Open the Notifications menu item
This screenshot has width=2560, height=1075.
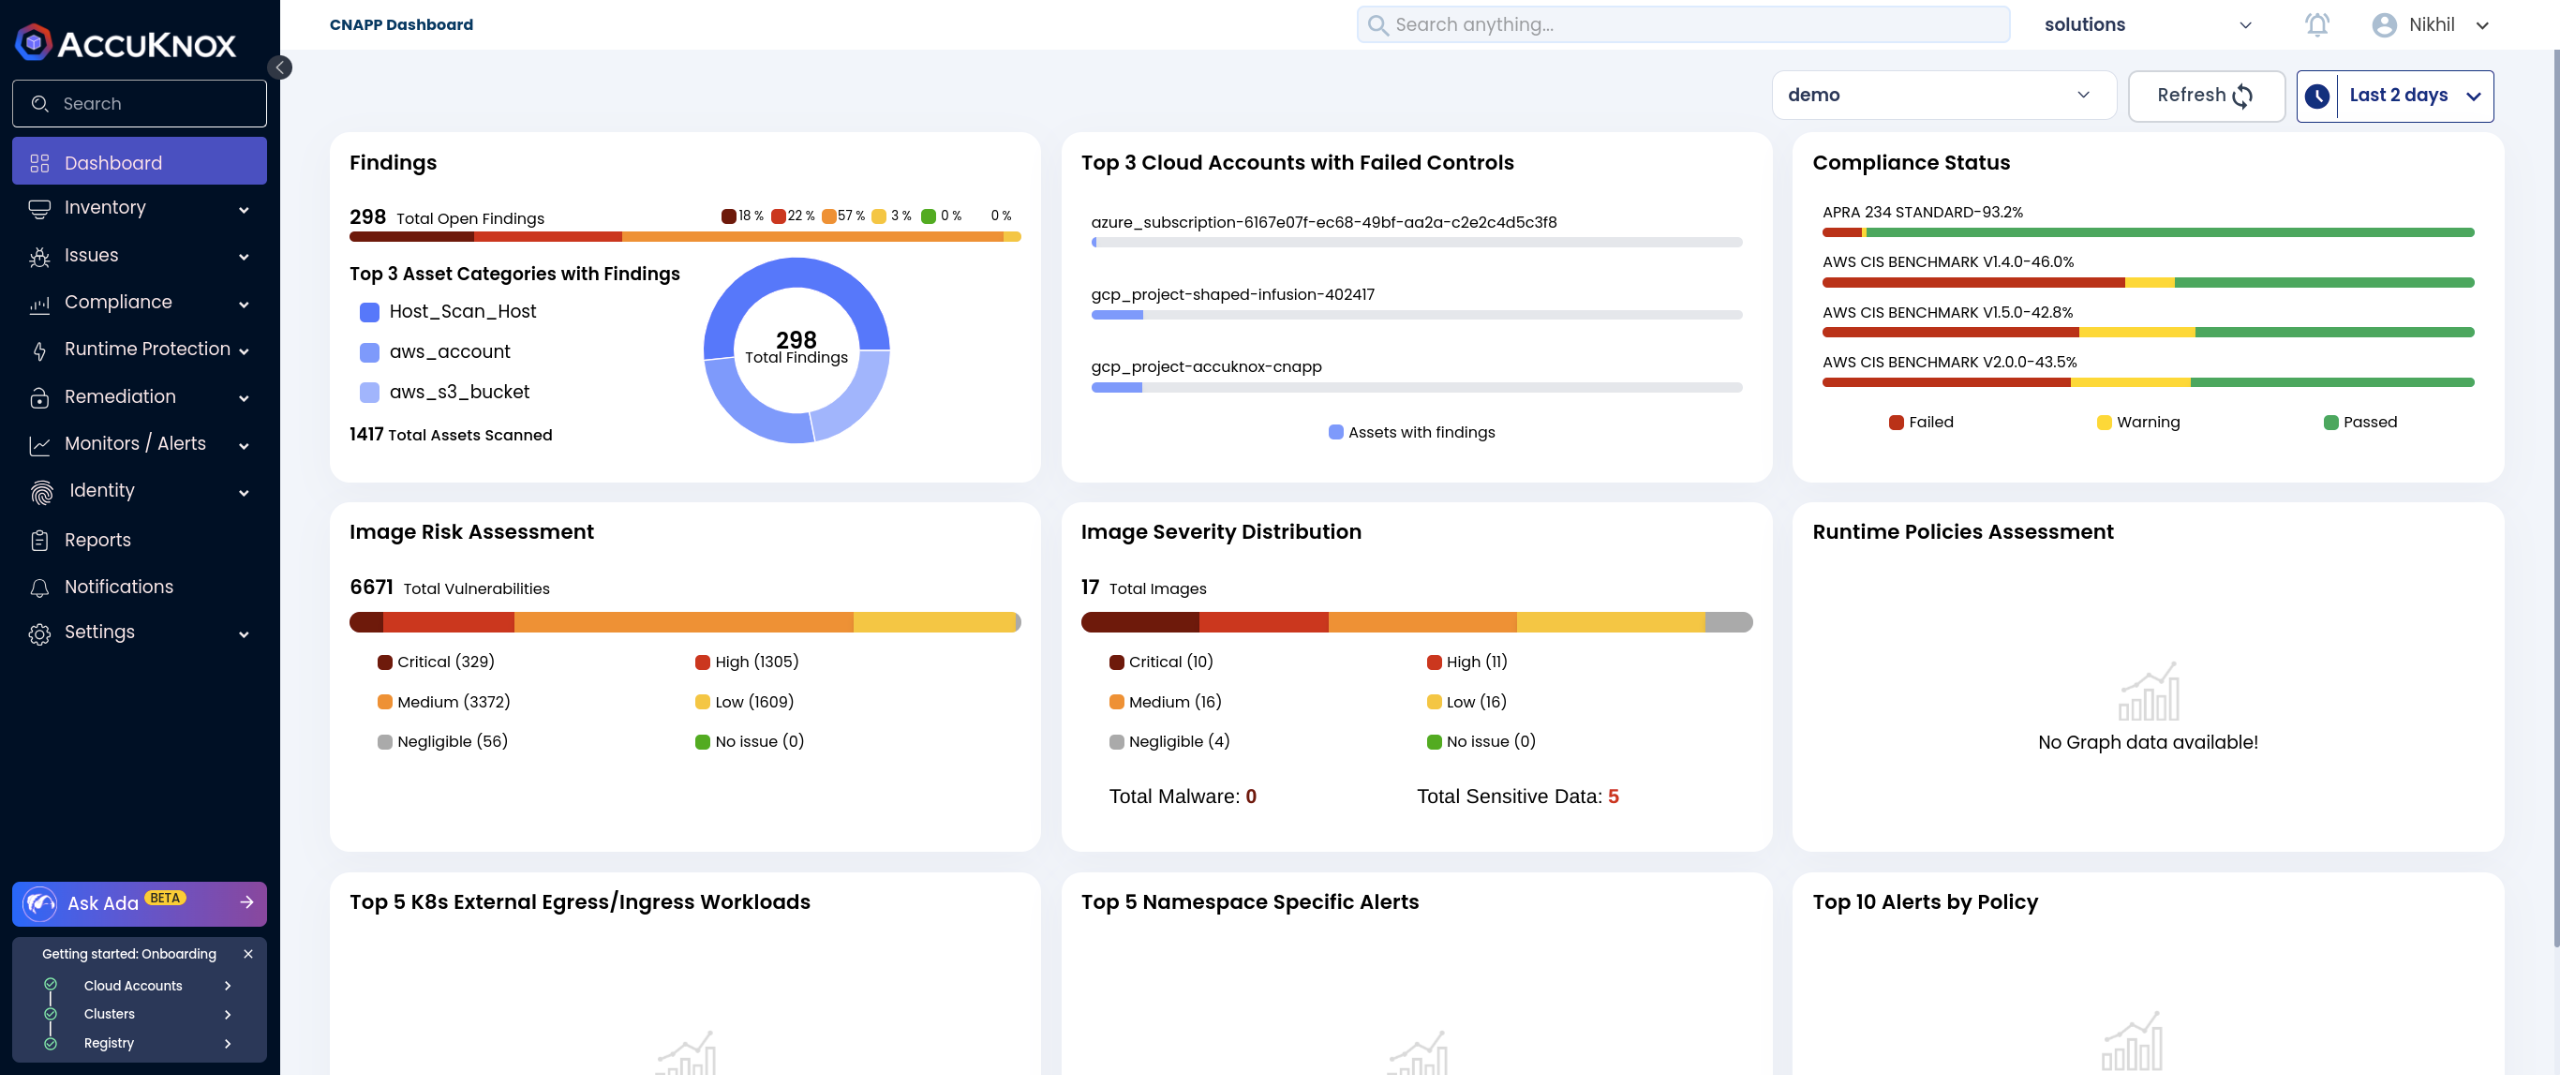coord(118,587)
